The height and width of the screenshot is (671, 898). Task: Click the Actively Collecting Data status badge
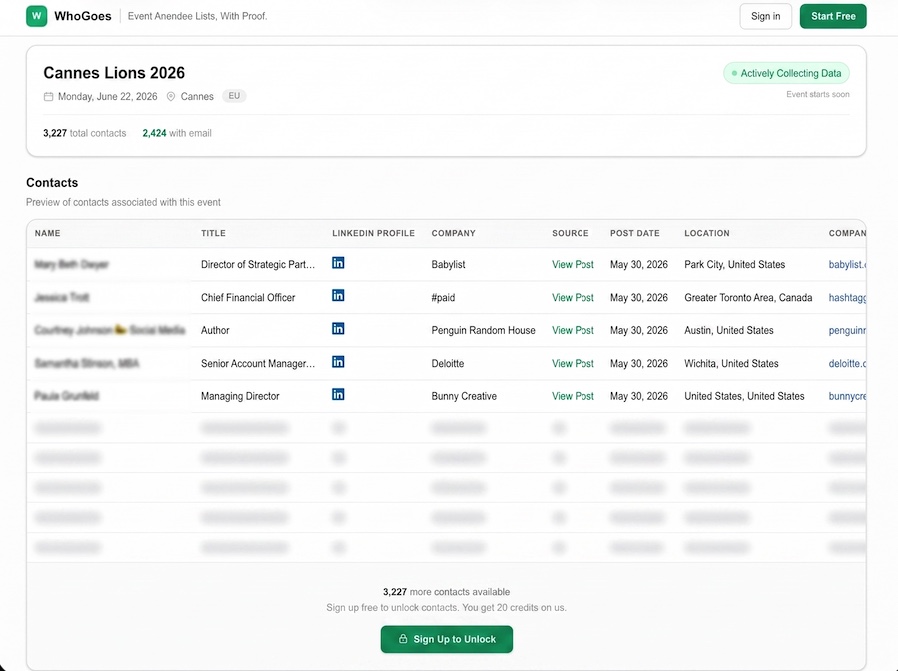coord(786,73)
